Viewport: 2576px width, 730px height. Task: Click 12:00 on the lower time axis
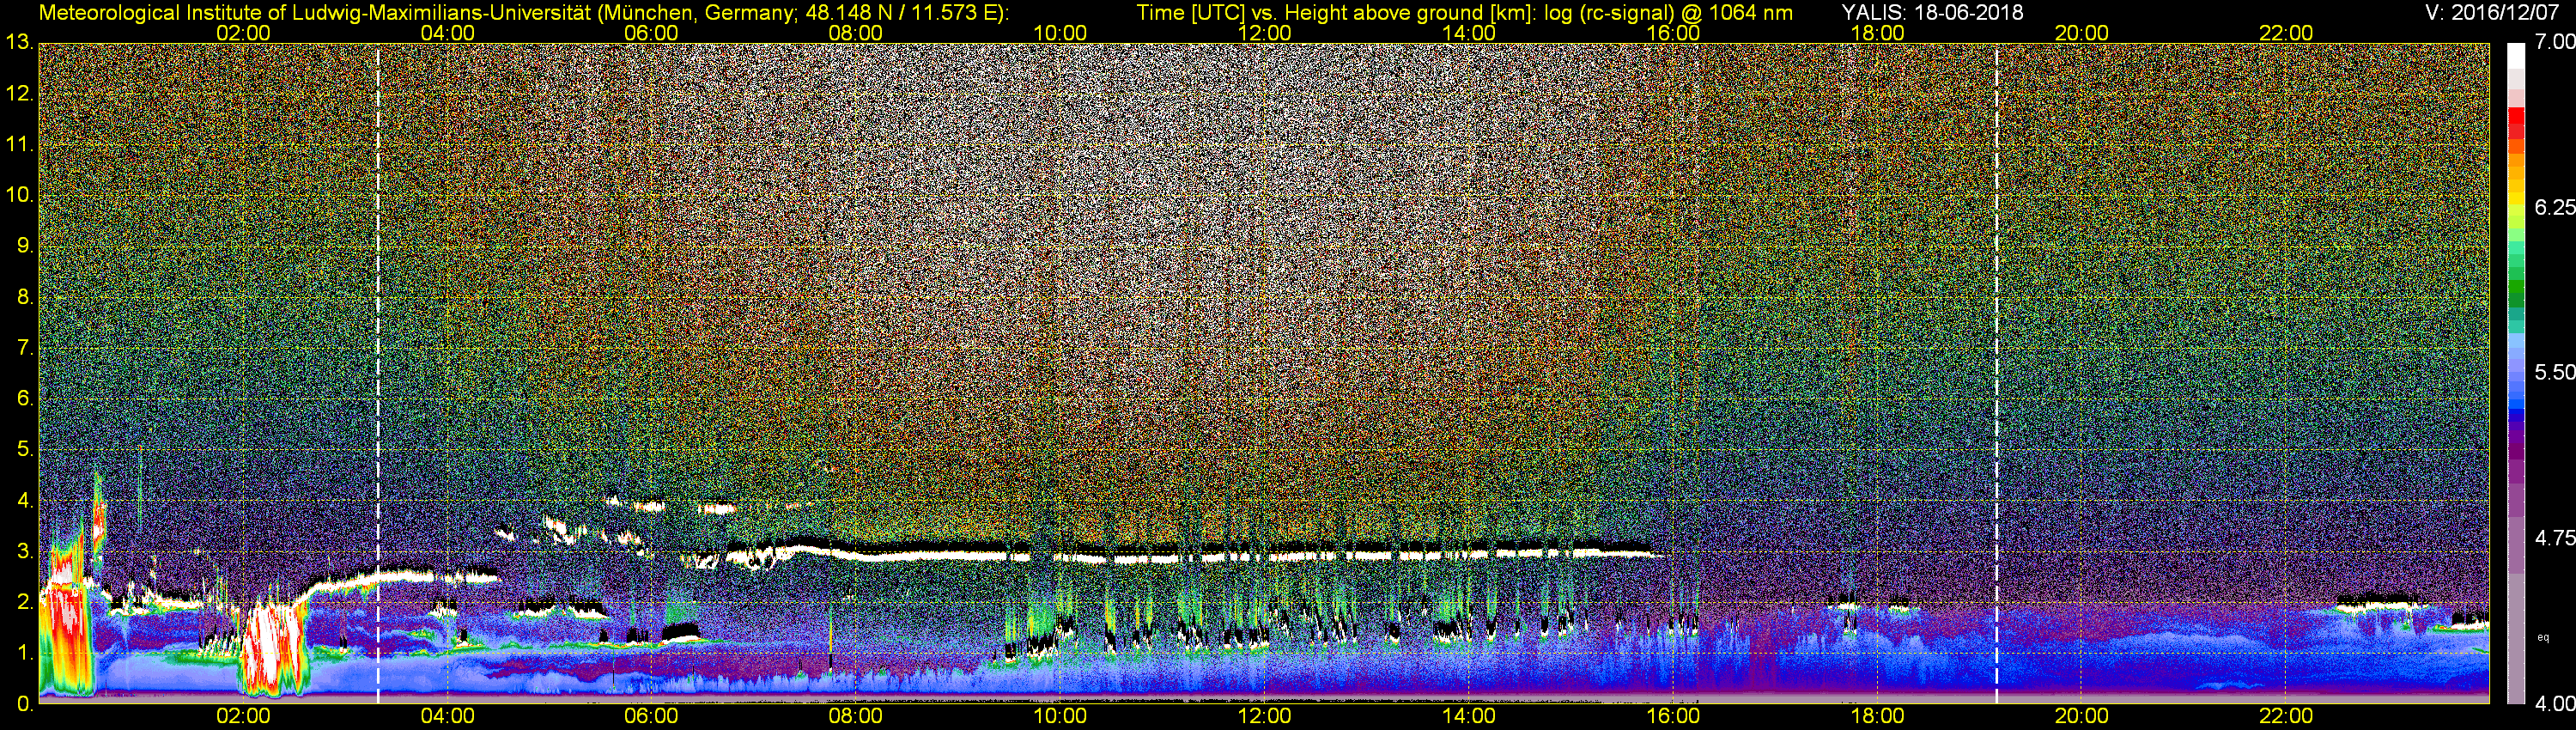pyautogui.click(x=1264, y=716)
